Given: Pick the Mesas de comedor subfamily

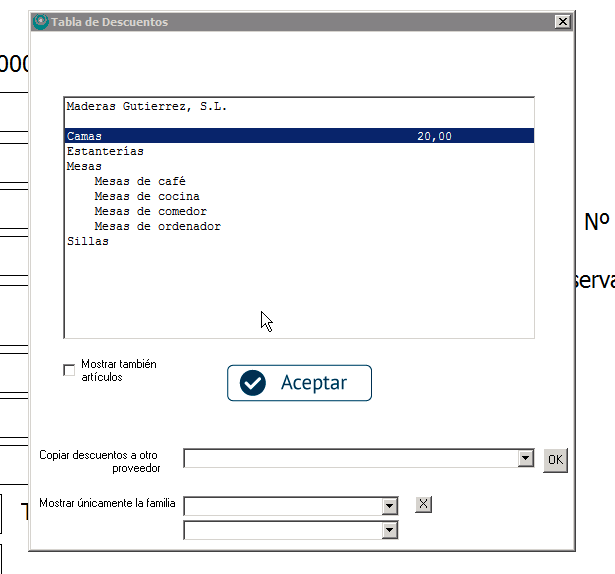Looking at the screenshot, I should [150, 211].
